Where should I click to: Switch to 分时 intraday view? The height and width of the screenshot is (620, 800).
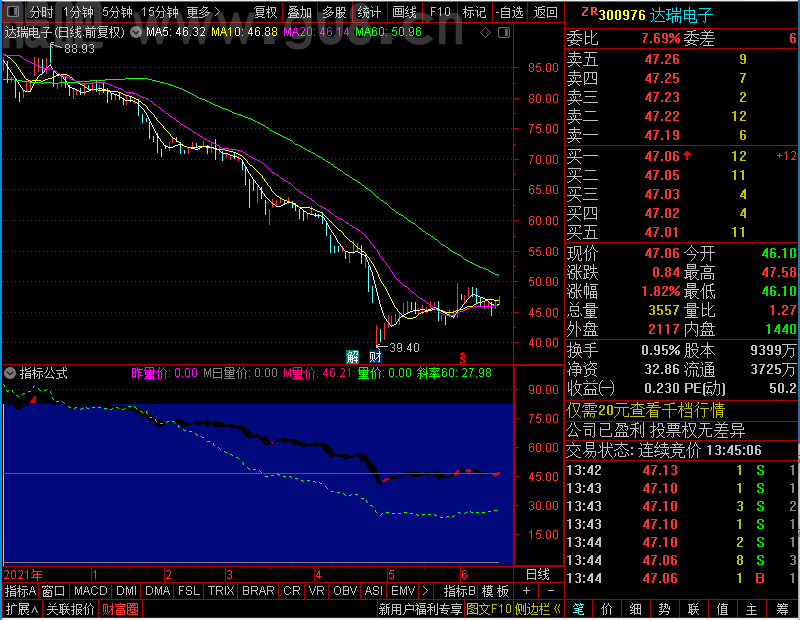click(x=41, y=12)
